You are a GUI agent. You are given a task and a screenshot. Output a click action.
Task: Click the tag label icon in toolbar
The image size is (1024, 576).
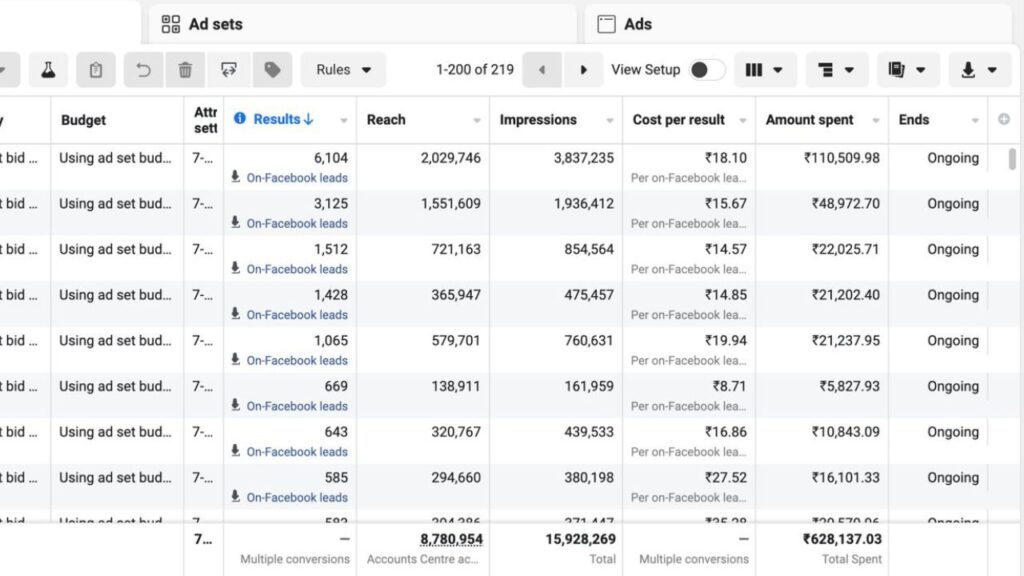pyautogui.click(x=272, y=70)
